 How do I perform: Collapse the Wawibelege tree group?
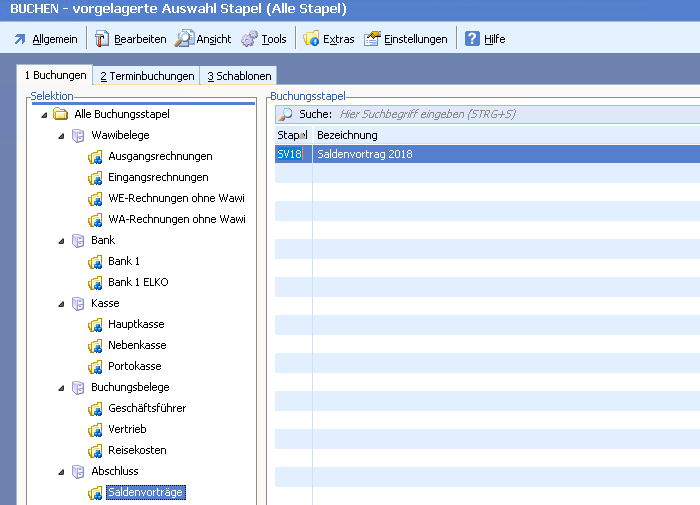[61, 136]
